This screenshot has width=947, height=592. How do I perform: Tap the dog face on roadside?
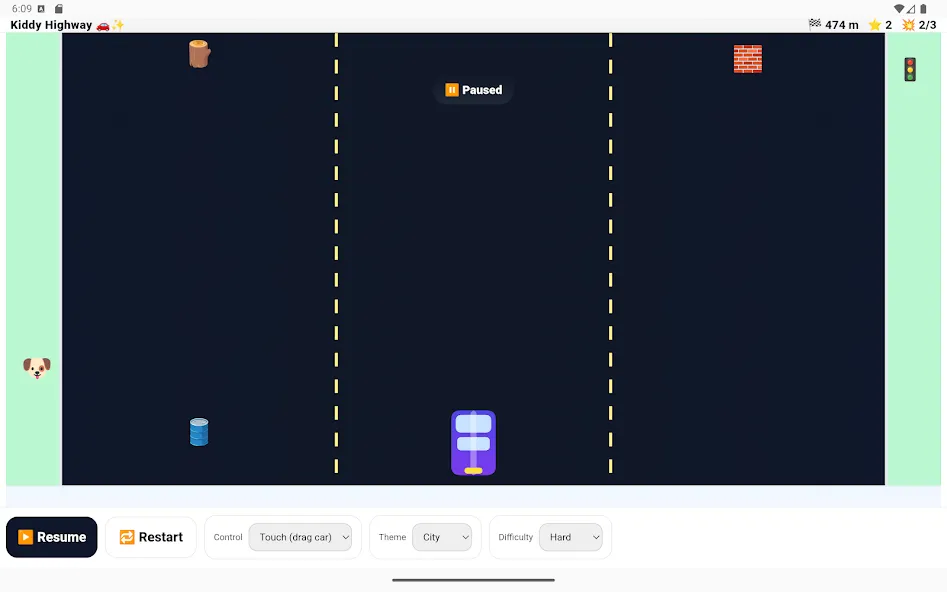[37, 367]
